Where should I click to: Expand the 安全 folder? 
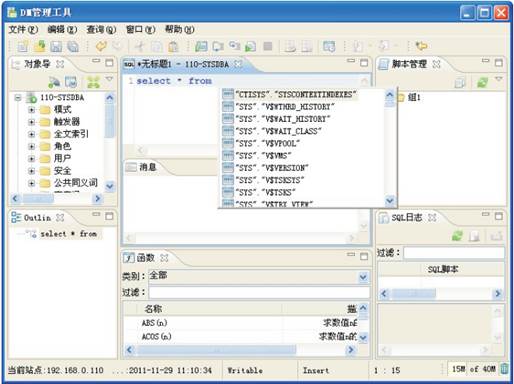pyautogui.click(x=31, y=171)
